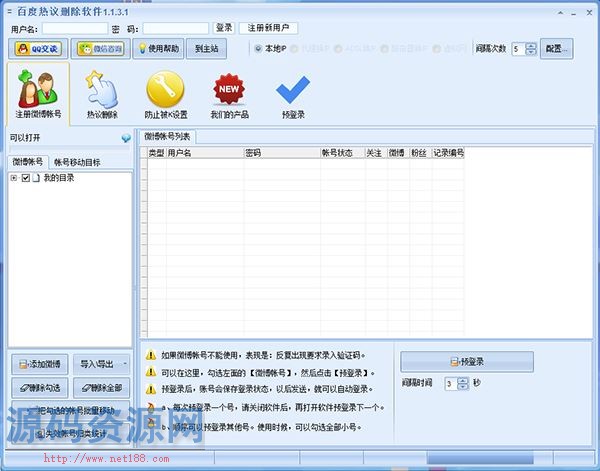Image resolution: width=600 pixels, height=471 pixels.
Task: Click the 微信咨询 button
Action: [101, 49]
